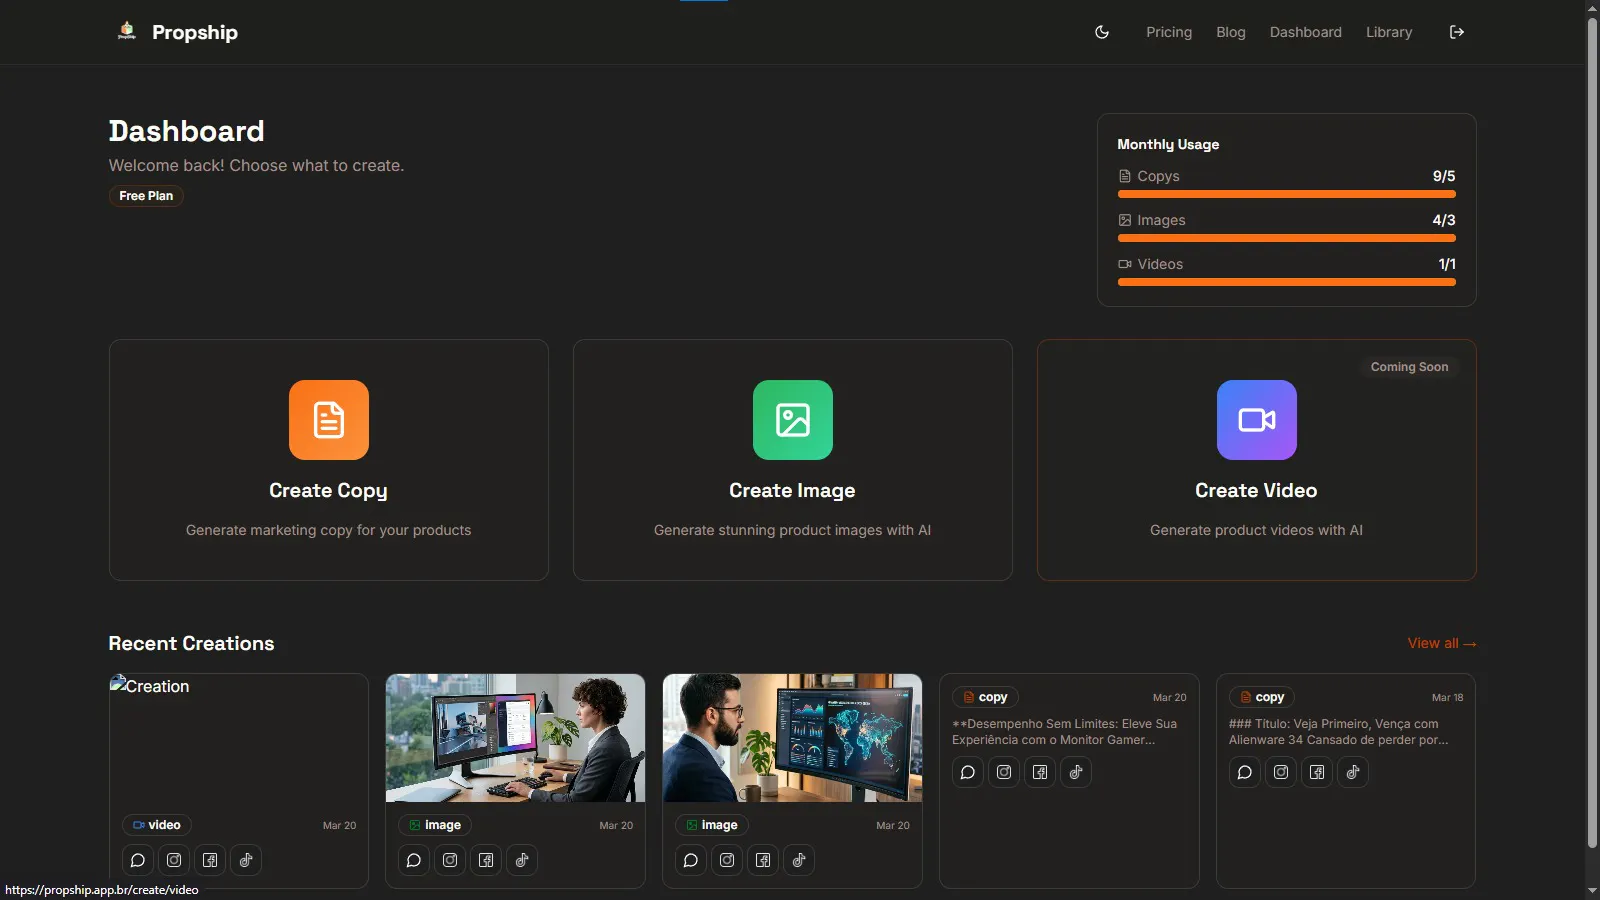Click the Copys usage progress bar

pos(1287,194)
